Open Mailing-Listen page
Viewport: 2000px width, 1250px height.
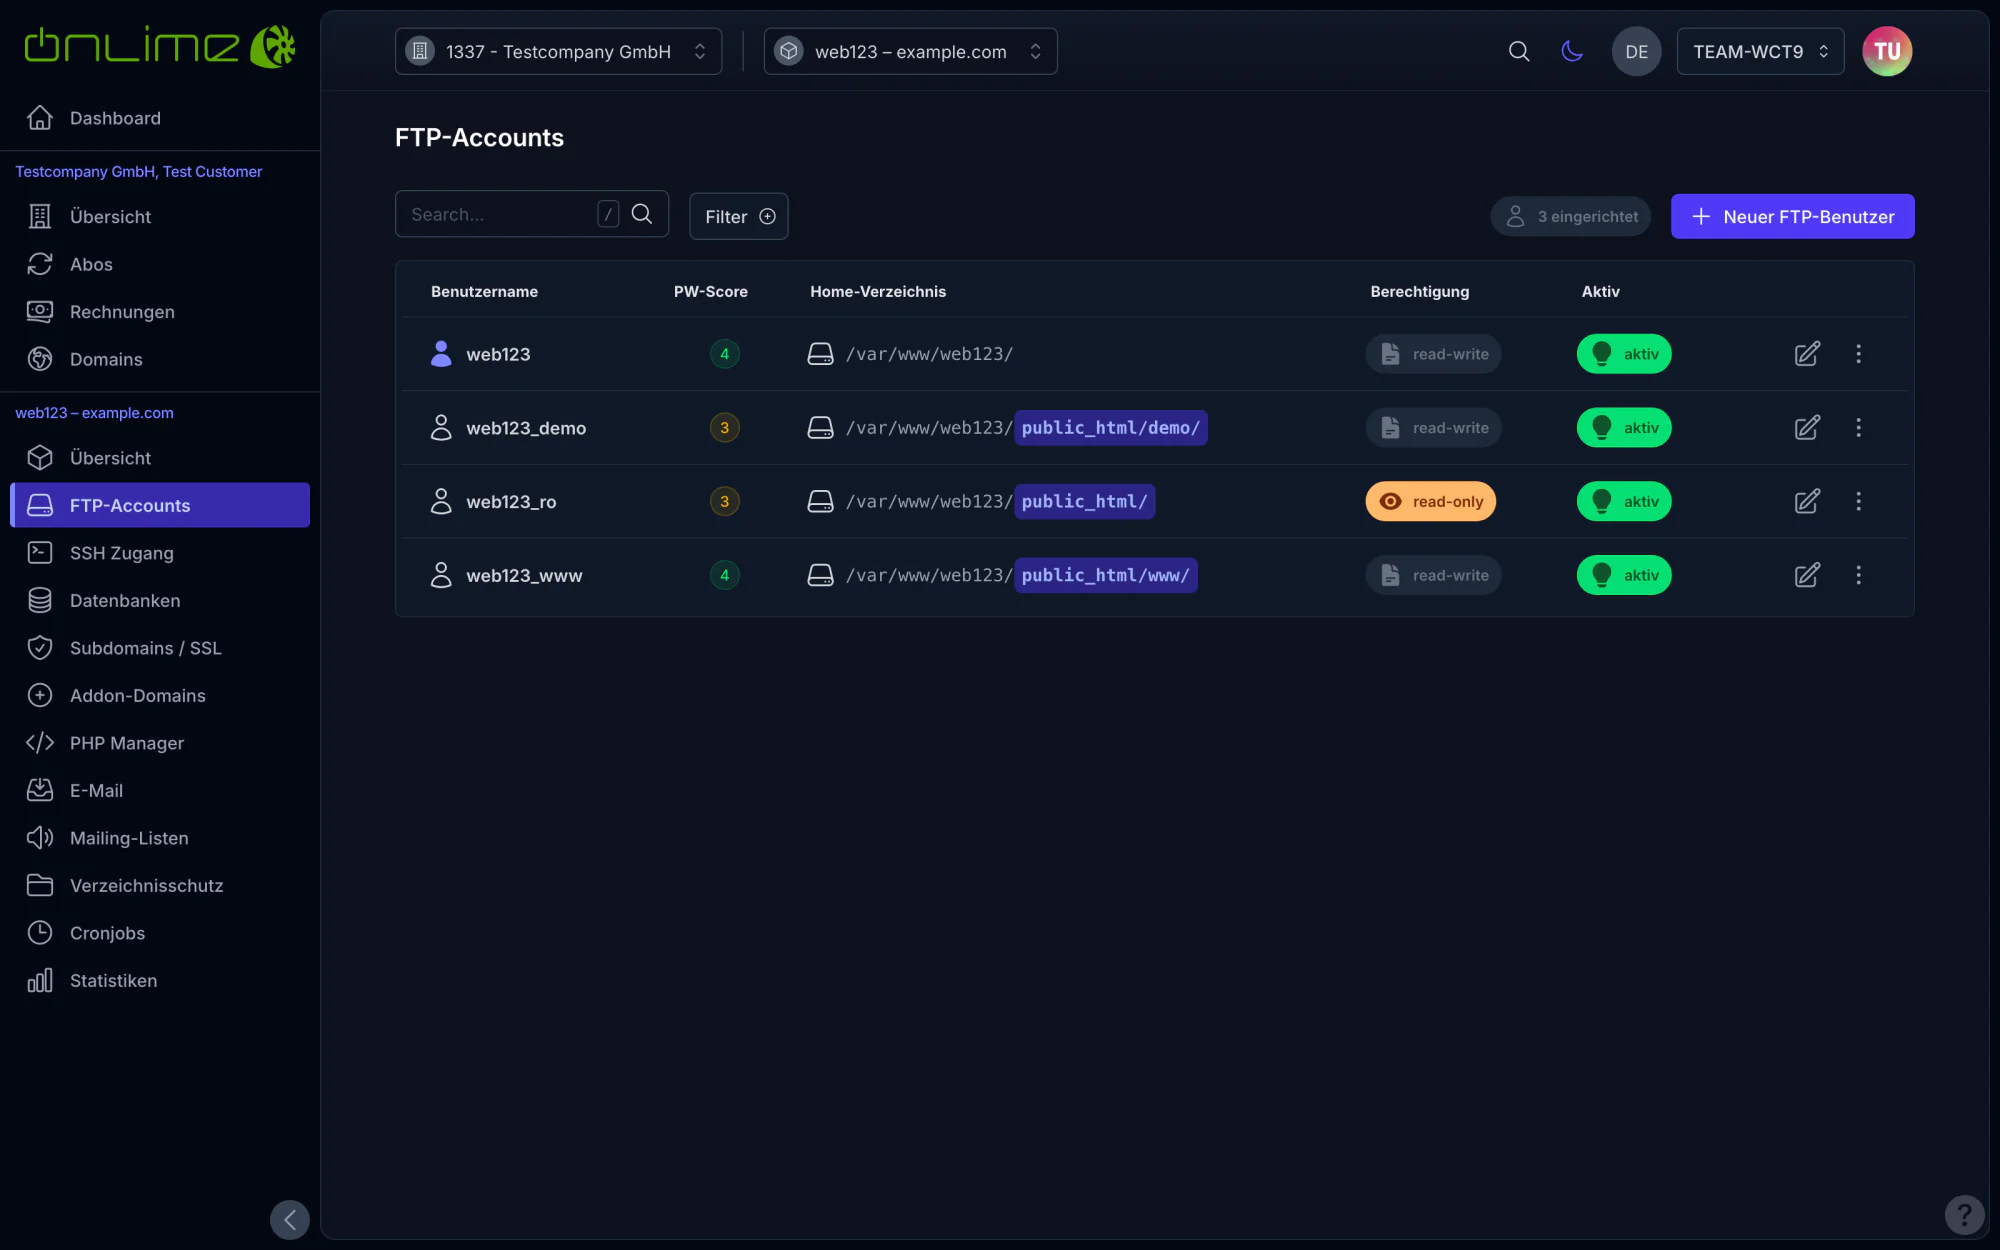pos(160,838)
